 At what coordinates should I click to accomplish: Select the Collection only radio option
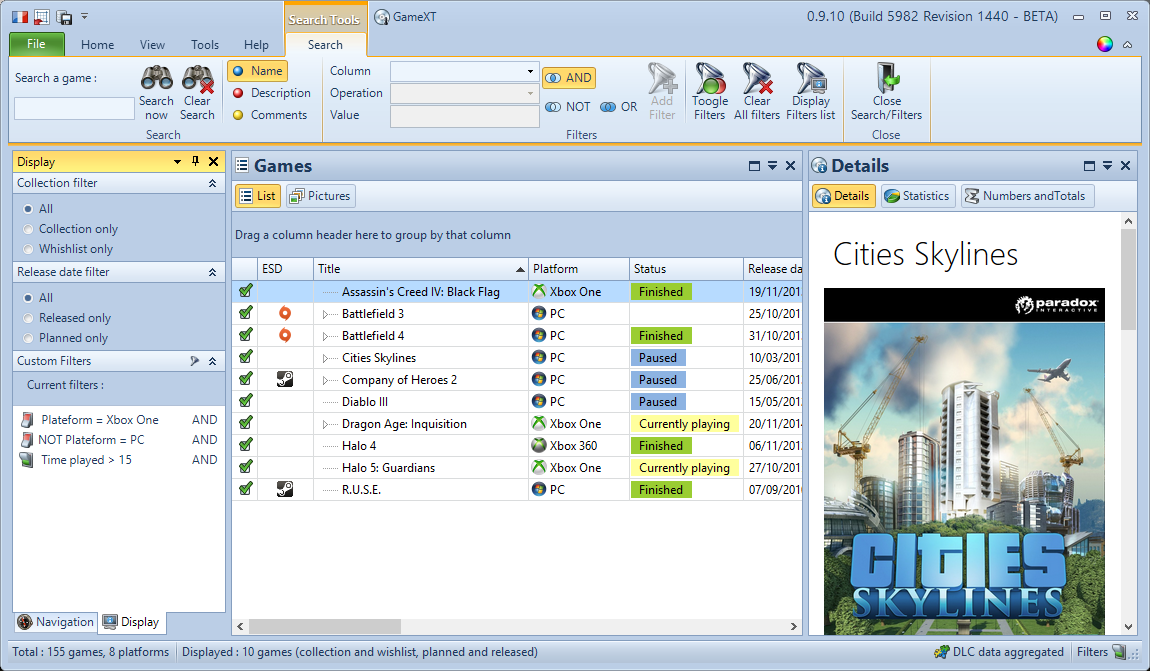pyautogui.click(x=28, y=229)
